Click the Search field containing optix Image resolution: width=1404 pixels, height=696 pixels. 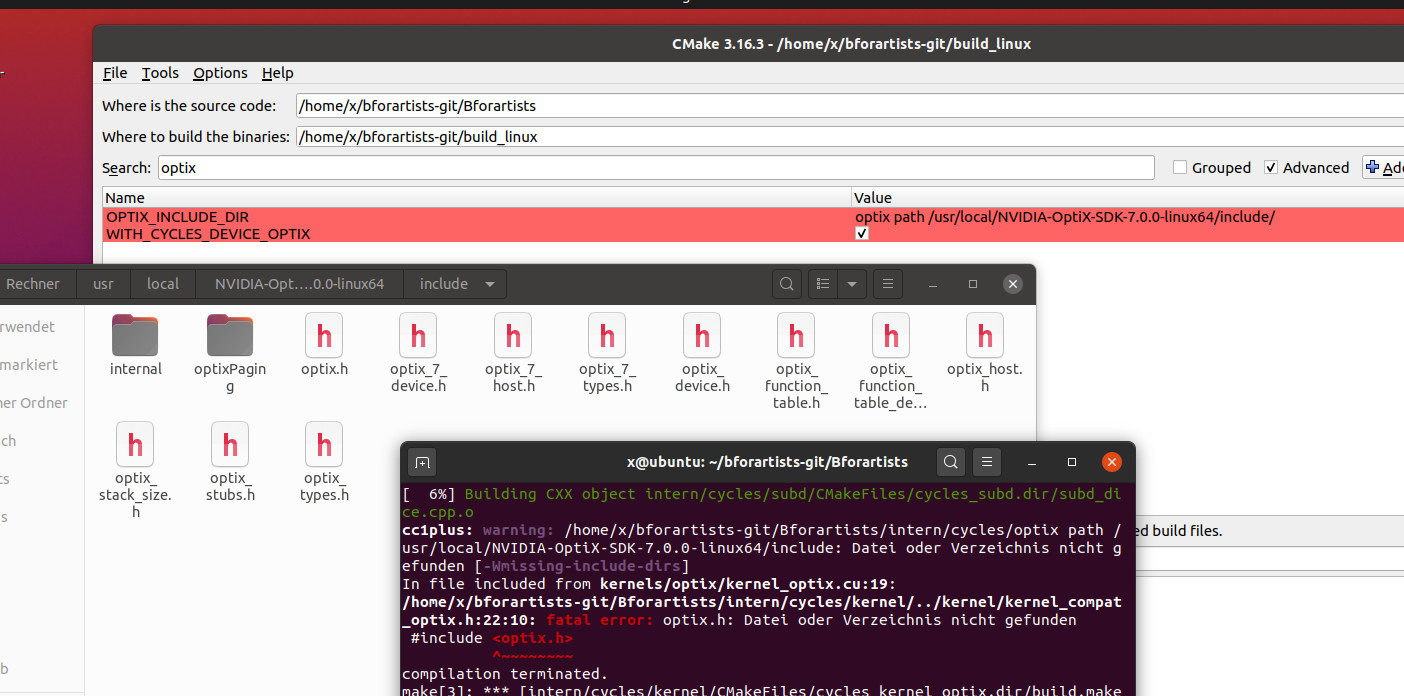tap(655, 168)
